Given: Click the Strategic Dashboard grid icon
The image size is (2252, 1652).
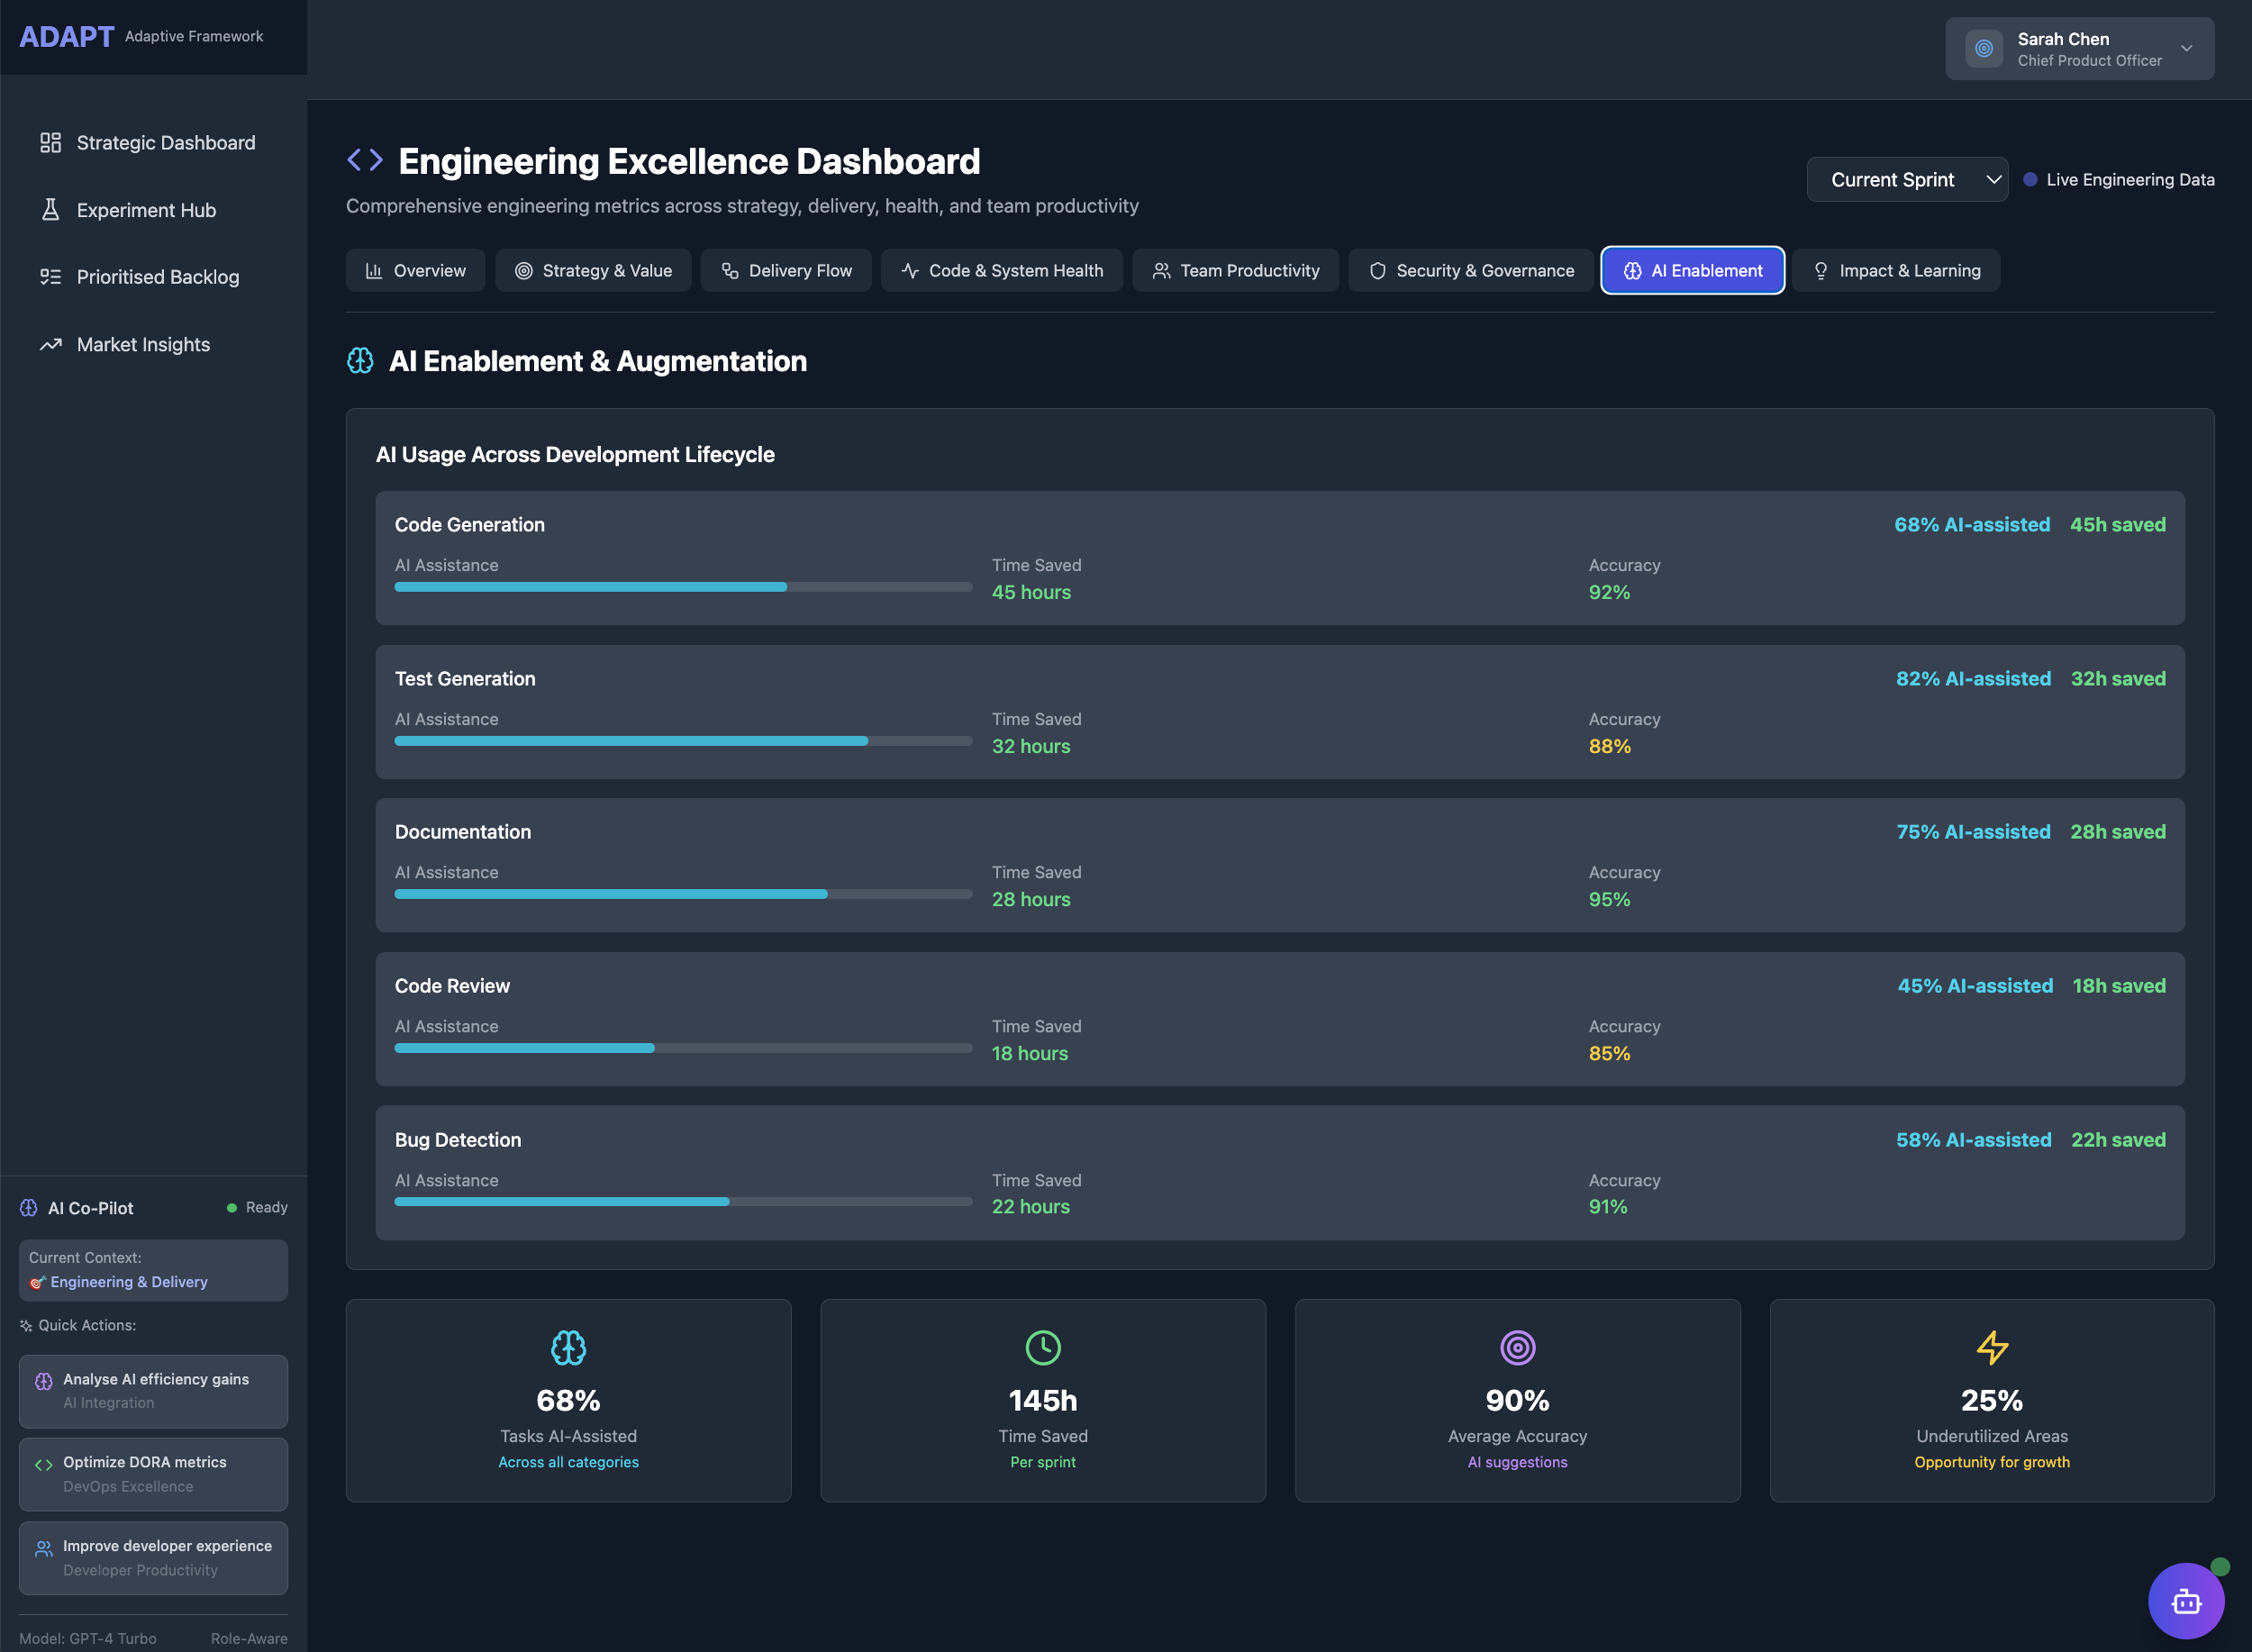Looking at the screenshot, I should [50, 143].
